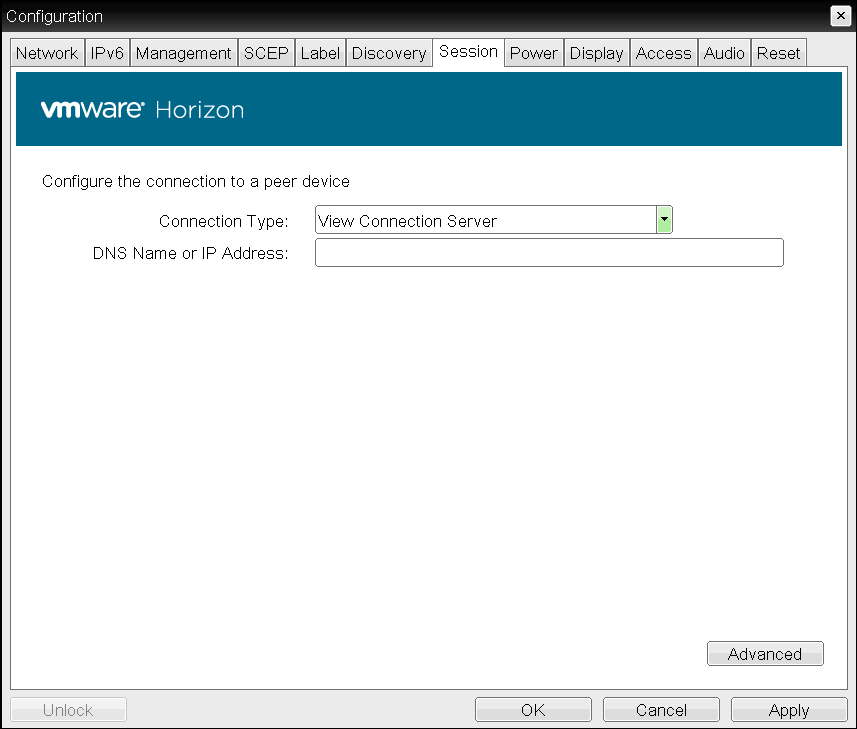The image size is (857, 729).
Task: Close the Configuration window
Action: pyautogui.click(x=841, y=16)
